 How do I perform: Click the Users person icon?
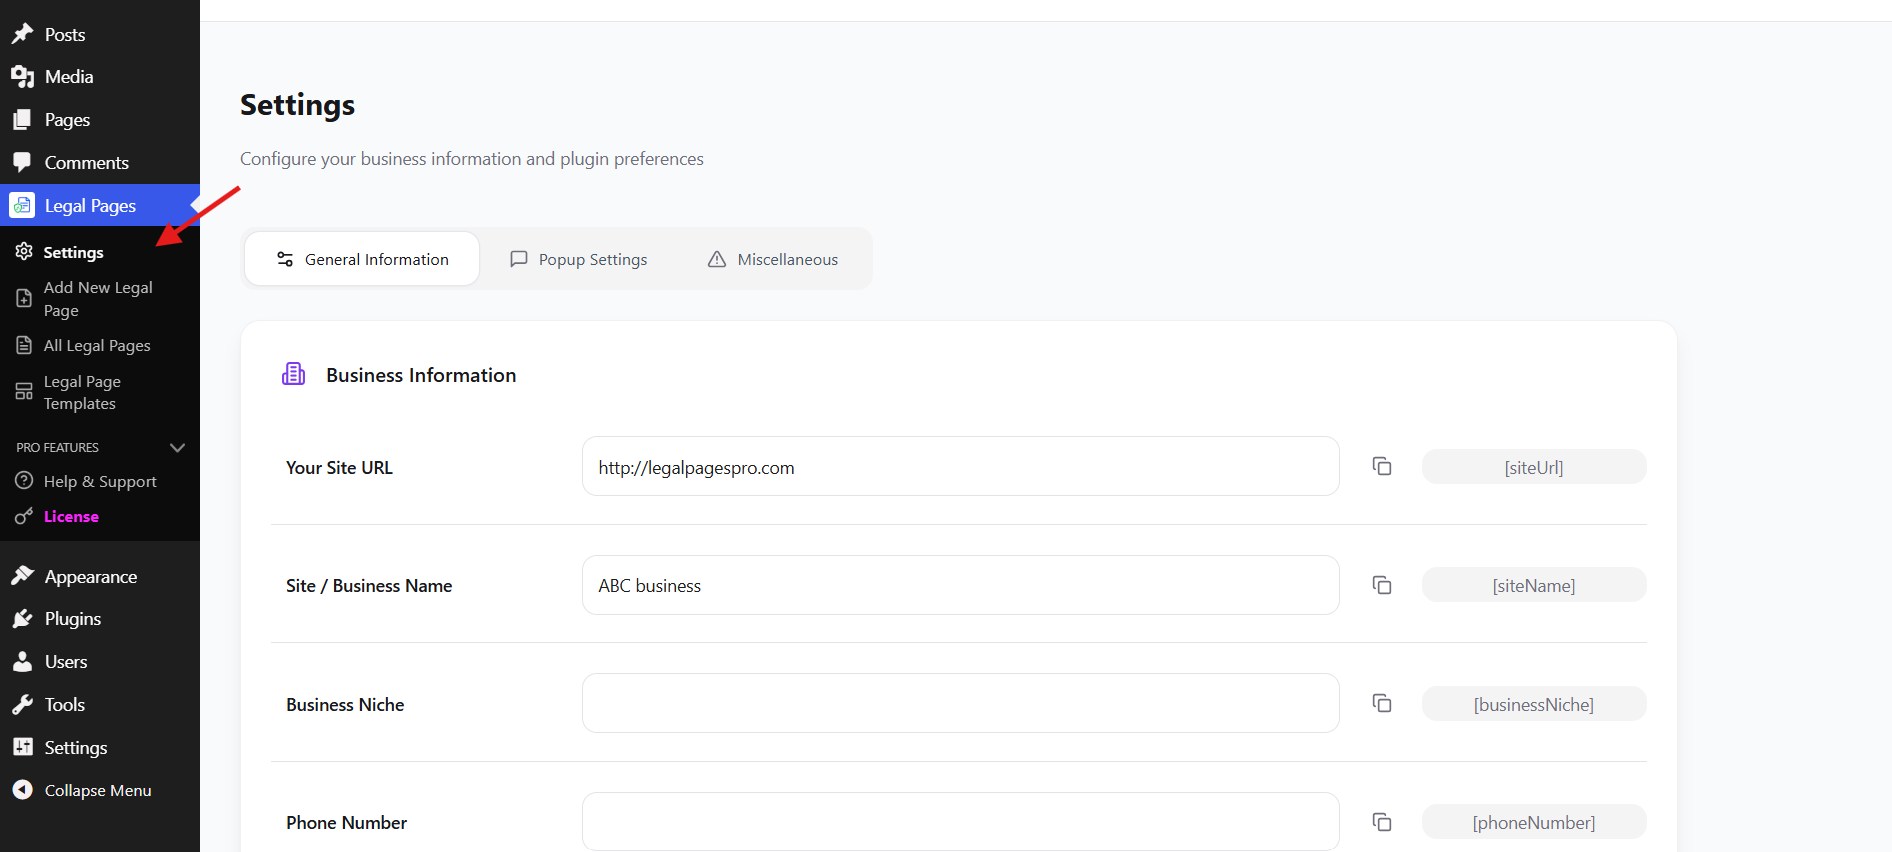tap(22, 662)
